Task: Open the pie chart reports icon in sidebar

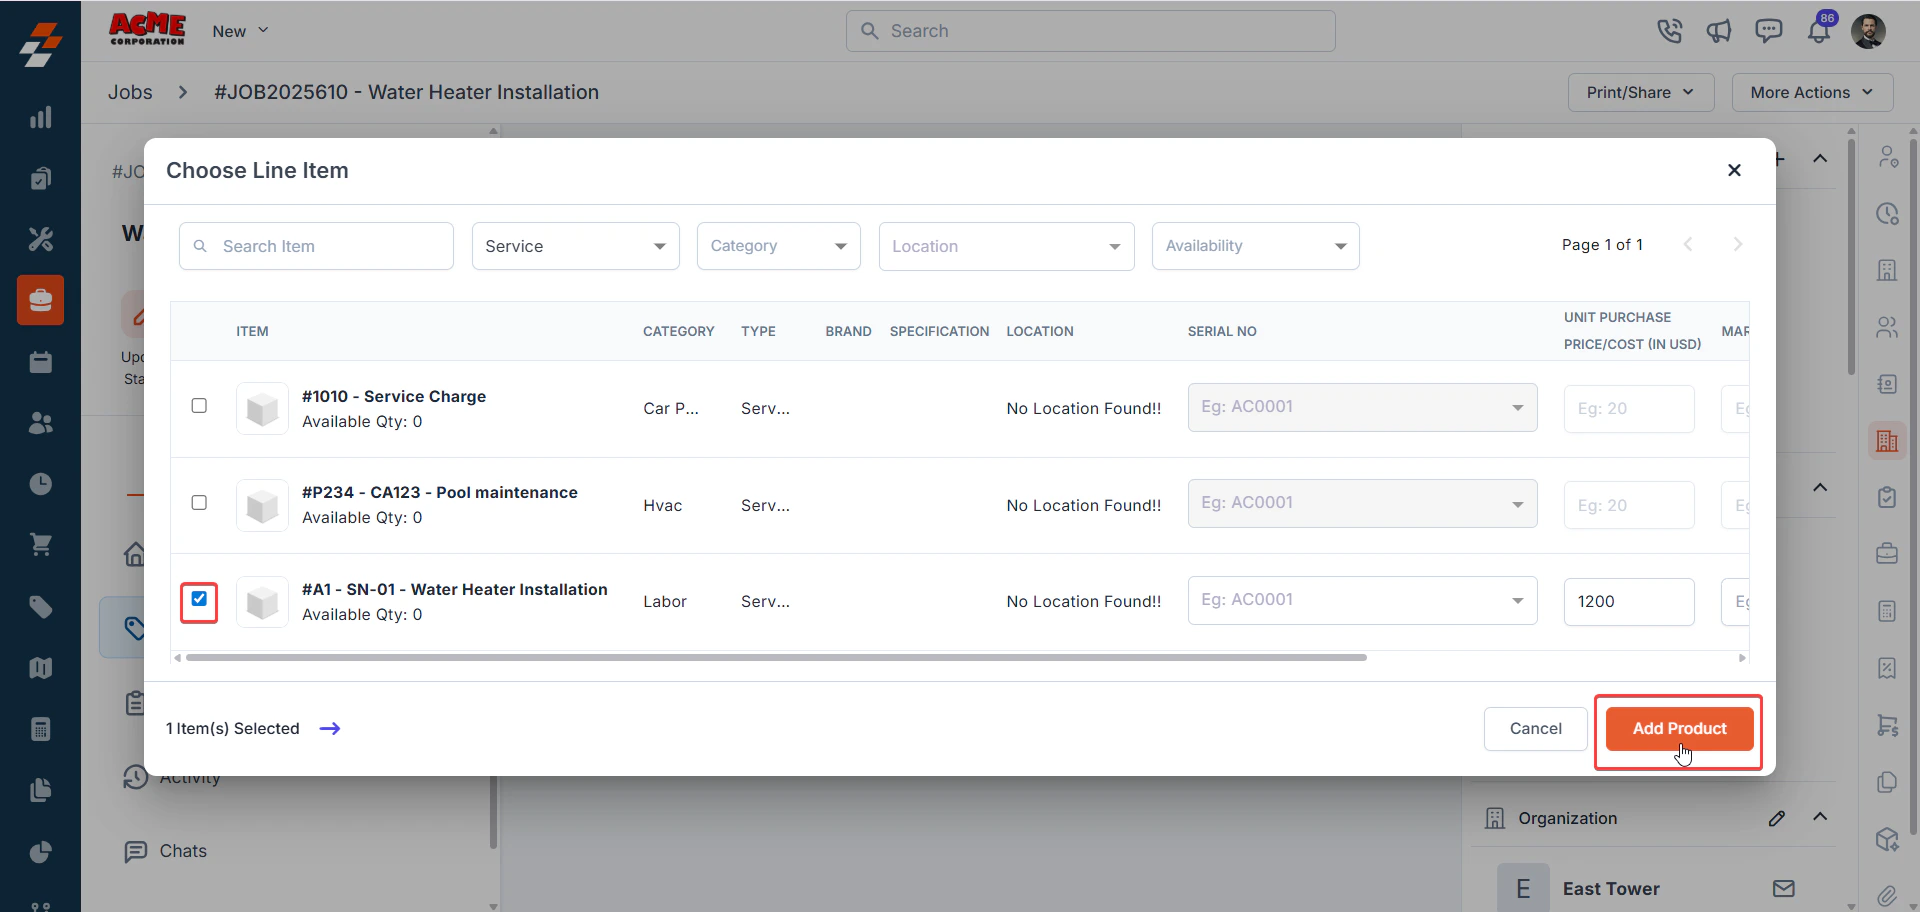Action: pyautogui.click(x=40, y=852)
